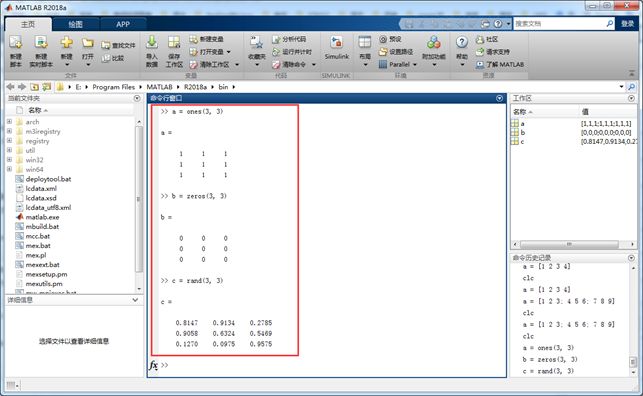Open the Command Window panel actions menu

[499, 98]
